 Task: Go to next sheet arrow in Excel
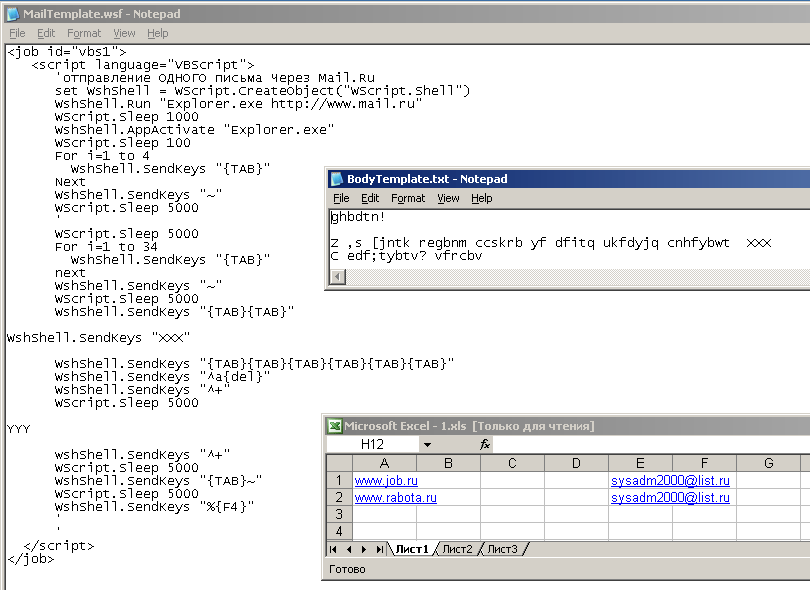pos(364,549)
